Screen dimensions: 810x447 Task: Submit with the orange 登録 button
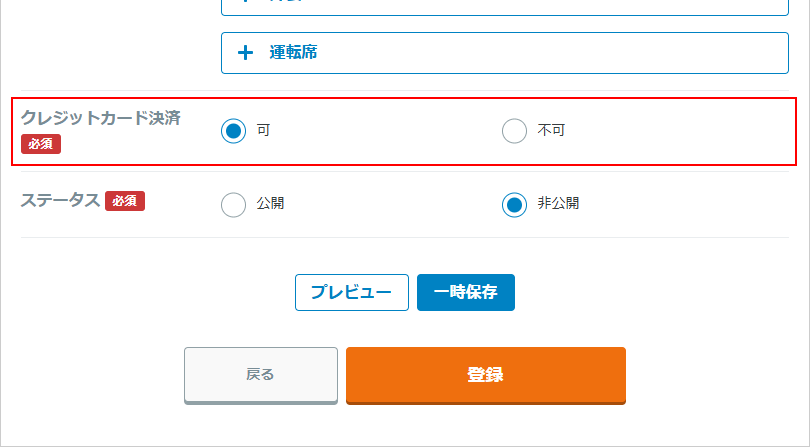tap(485, 375)
